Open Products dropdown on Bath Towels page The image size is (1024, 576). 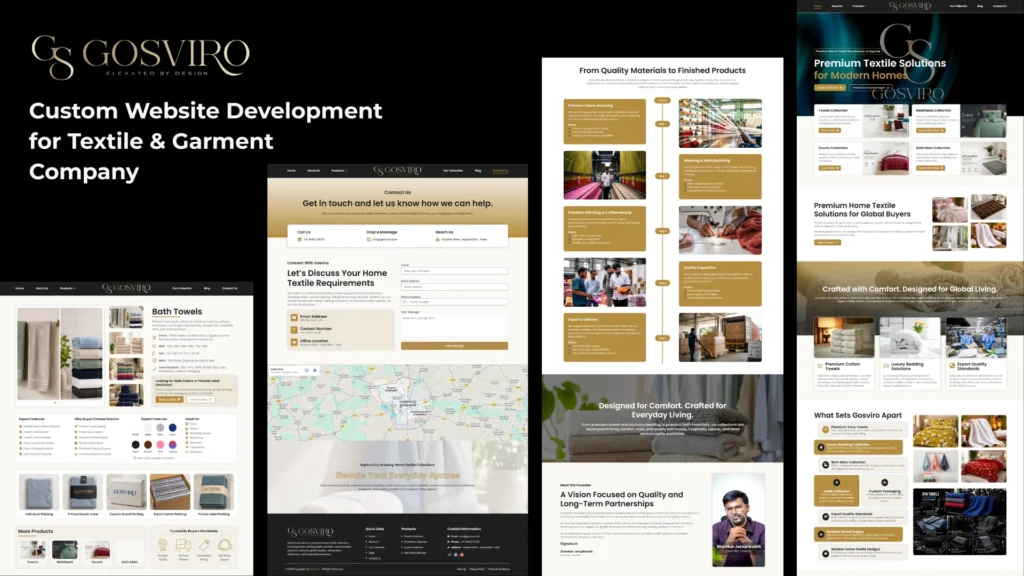coord(67,288)
